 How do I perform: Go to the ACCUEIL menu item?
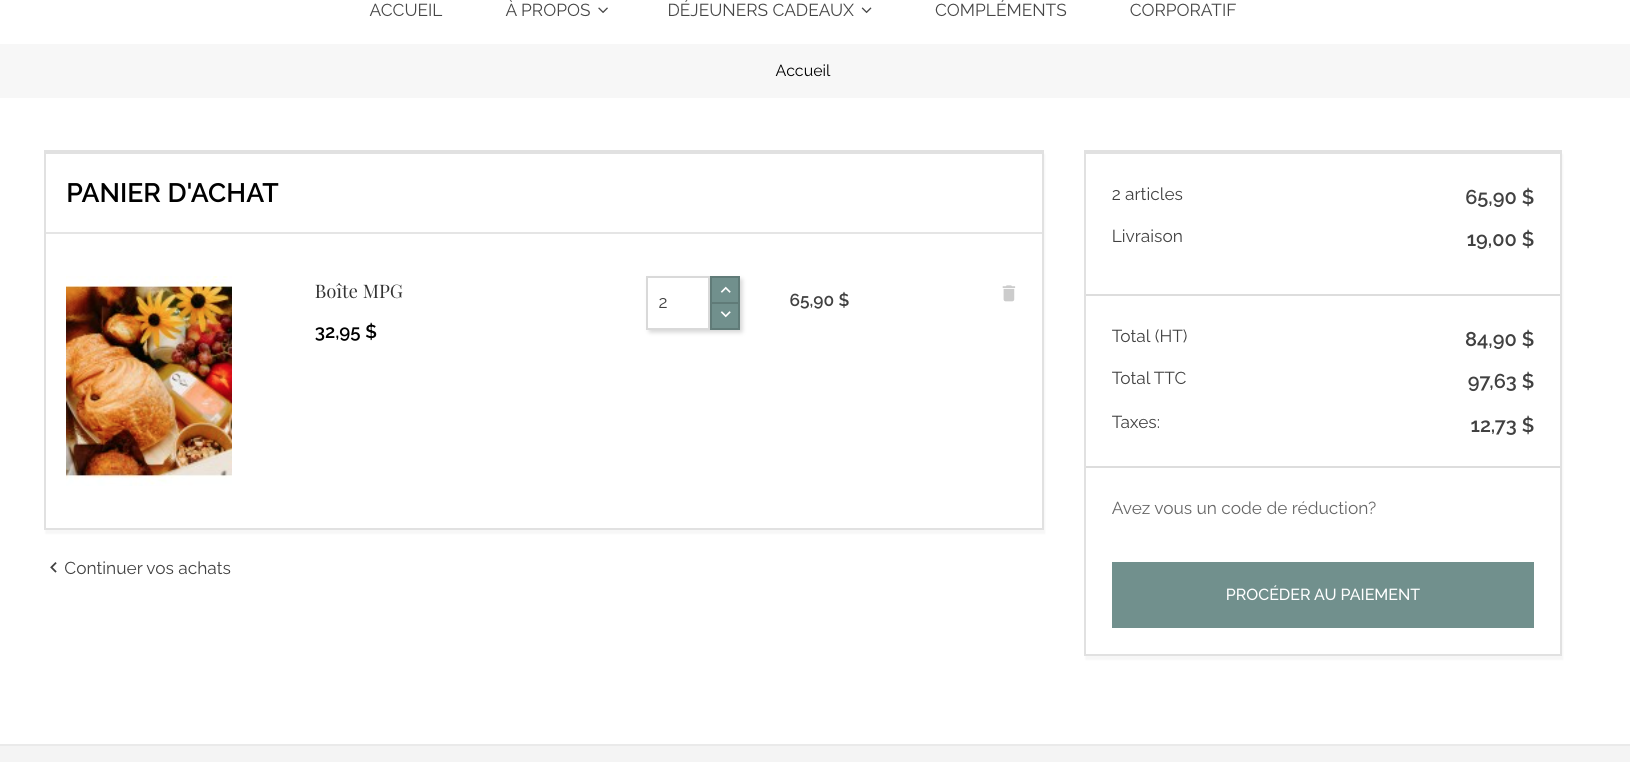[x=406, y=10]
